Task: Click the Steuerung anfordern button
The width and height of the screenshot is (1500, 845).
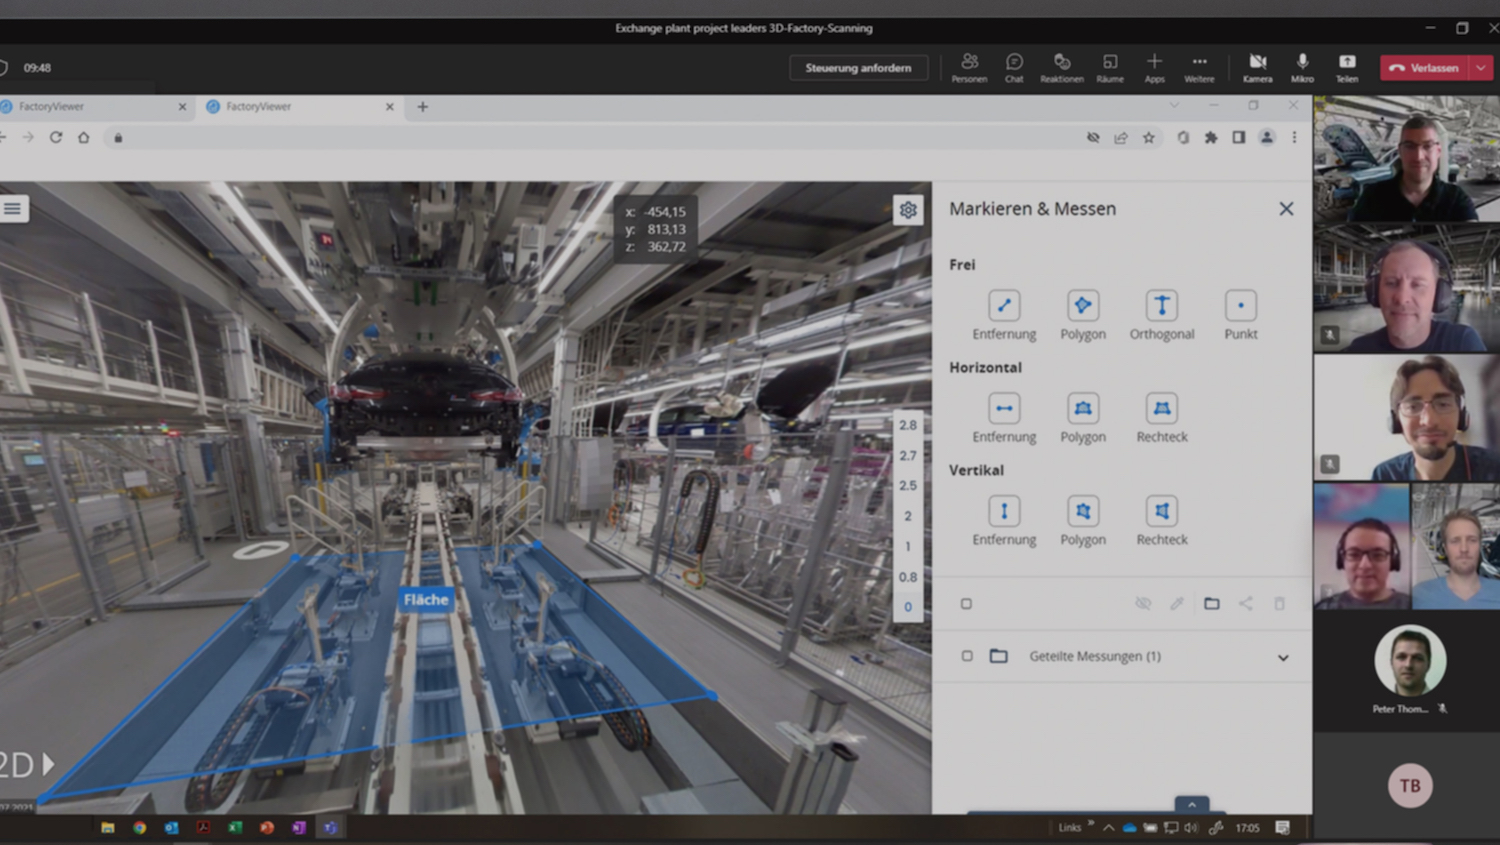Action: (858, 68)
